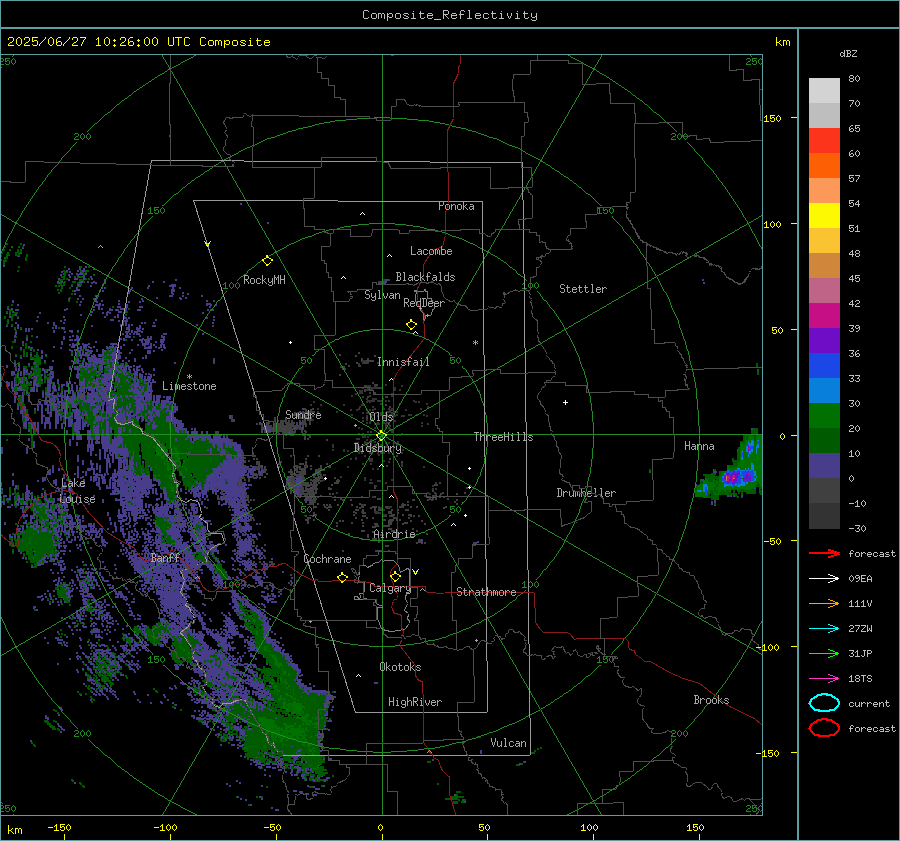This screenshot has height=841, width=900.
Task: Click the Olds label
Action: 381,417
